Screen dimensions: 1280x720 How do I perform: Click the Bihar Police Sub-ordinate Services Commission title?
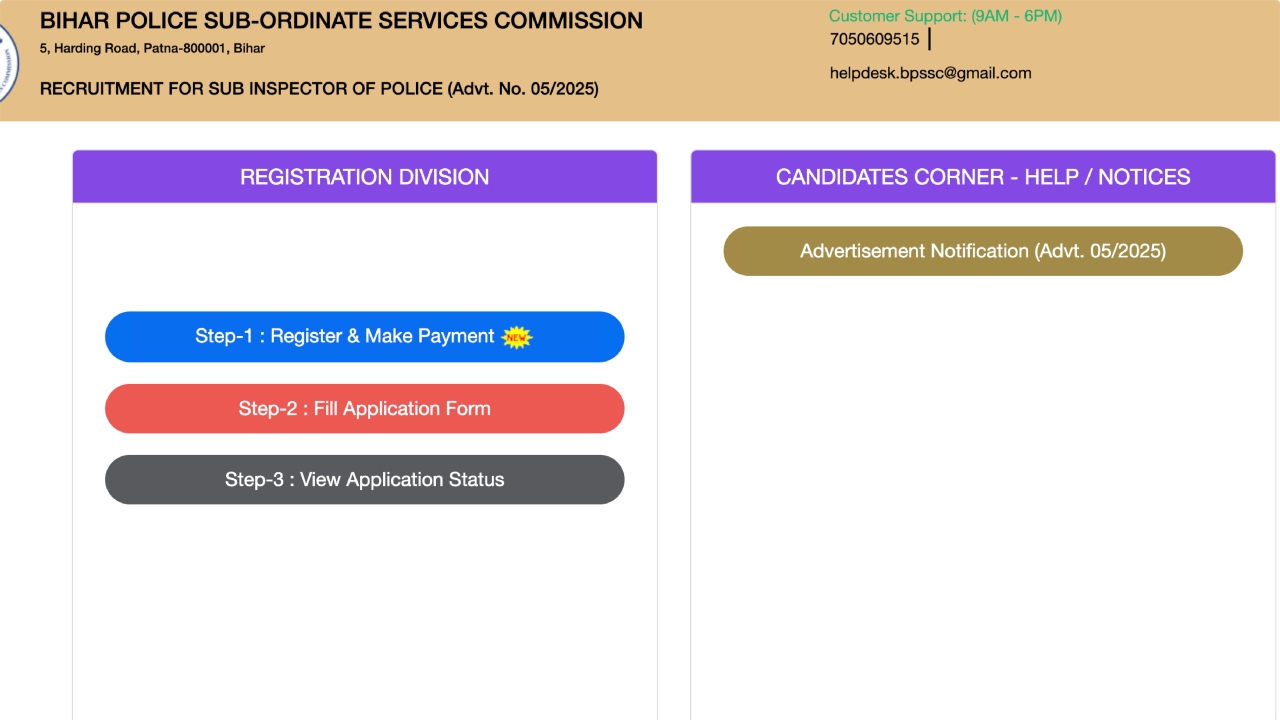tap(341, 21)
